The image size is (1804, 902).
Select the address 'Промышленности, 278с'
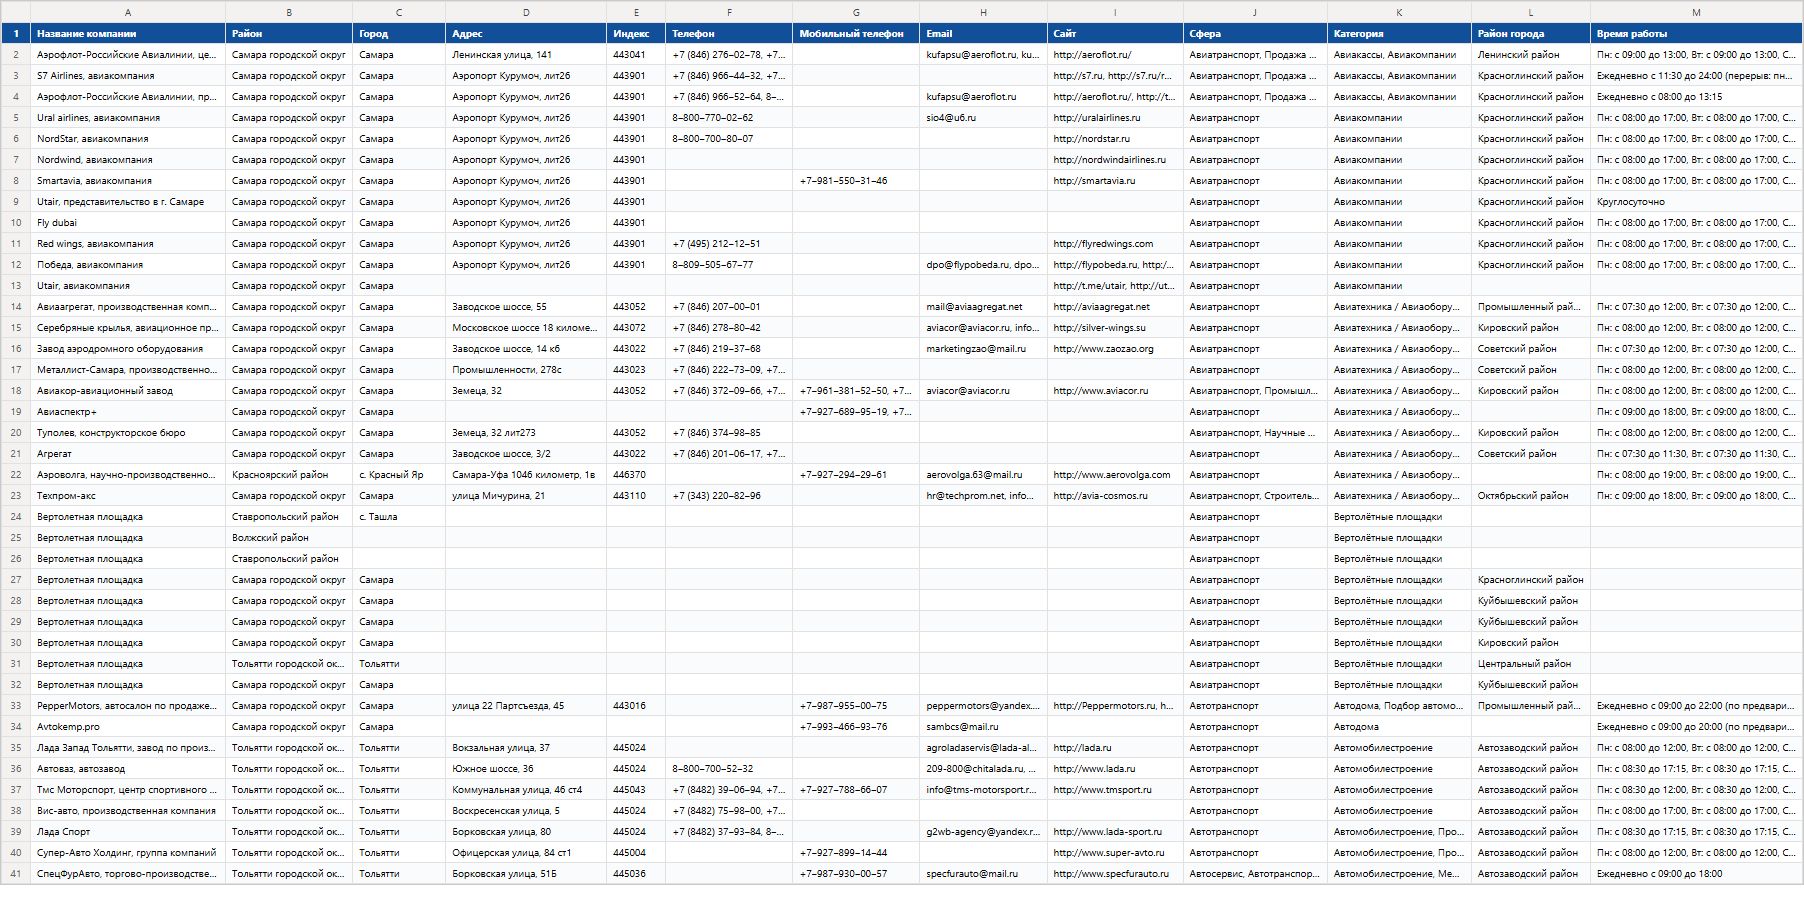(x=526, y=370)
